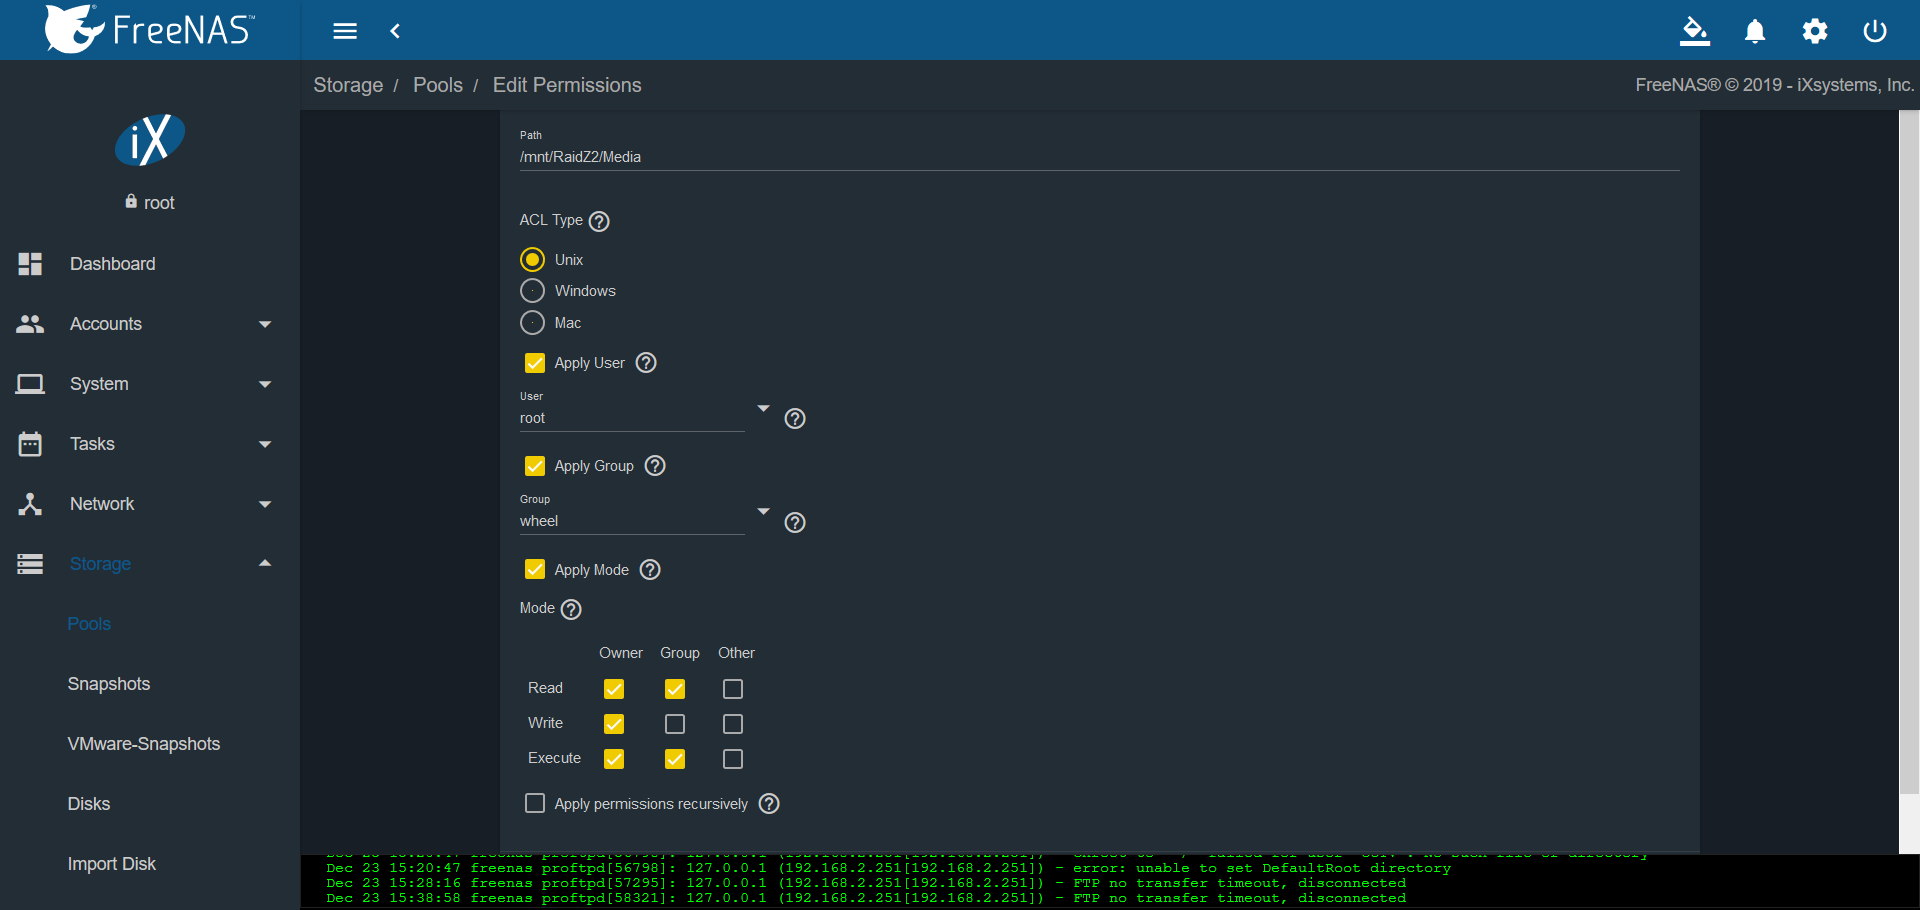Click the Storage stack icon
Viewport: 1920px width, 910px height.
click(x=30, y=564)
